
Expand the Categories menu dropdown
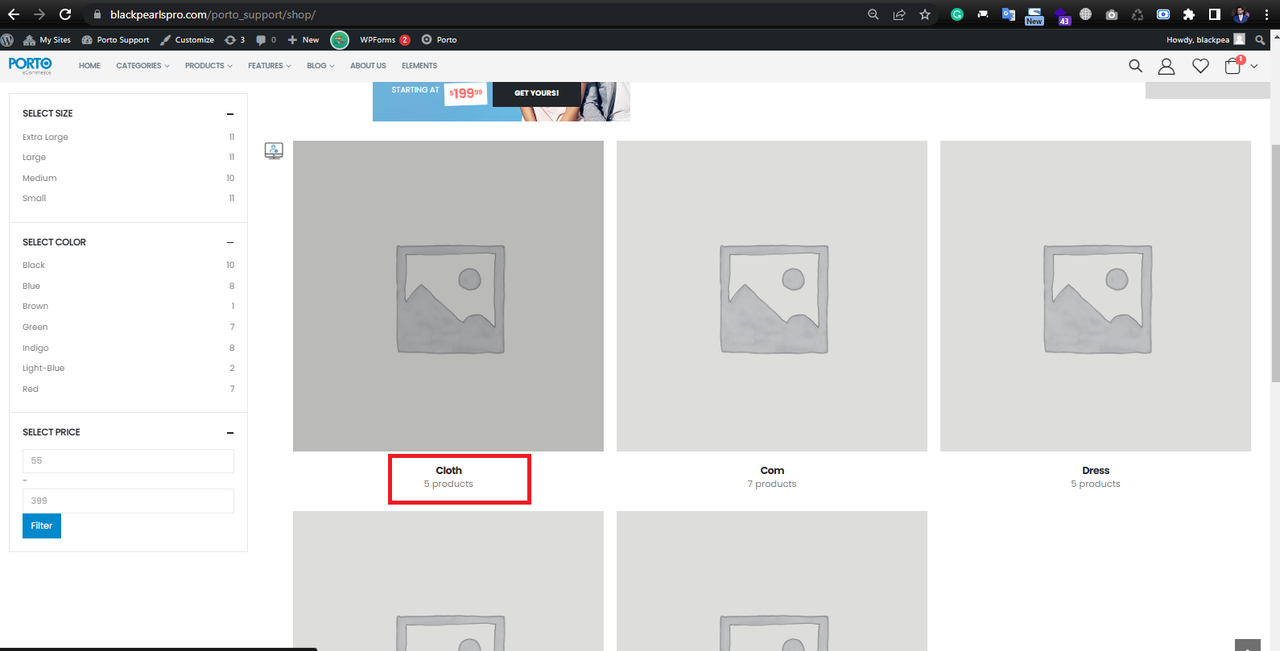(143, 66)
